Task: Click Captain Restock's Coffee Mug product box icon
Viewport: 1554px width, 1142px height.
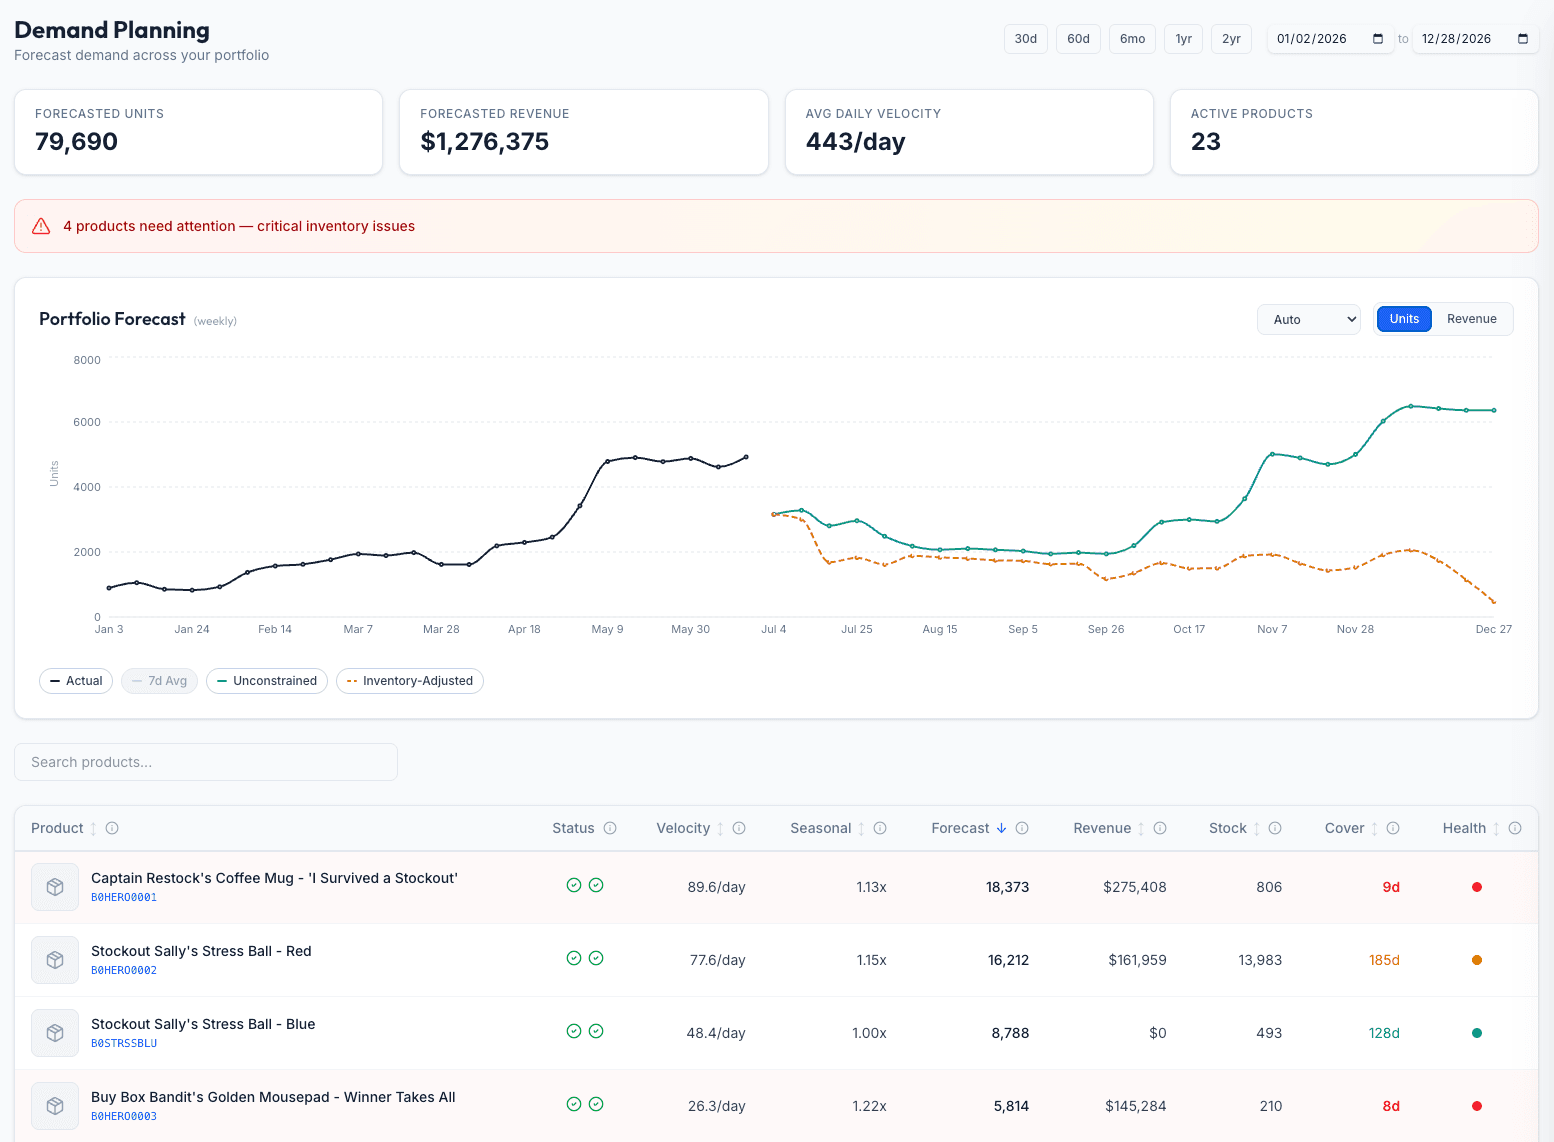Action: (55, 887)
